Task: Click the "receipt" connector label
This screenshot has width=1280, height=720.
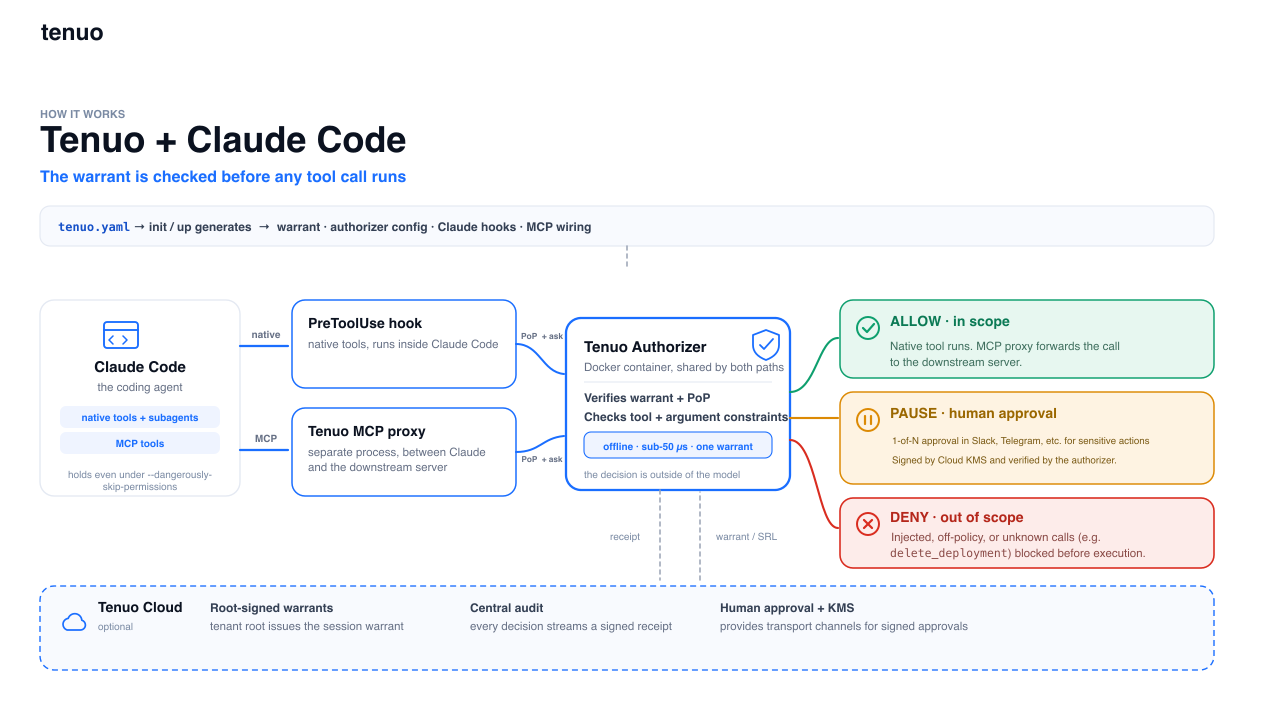Action: [x=625, y=537]
